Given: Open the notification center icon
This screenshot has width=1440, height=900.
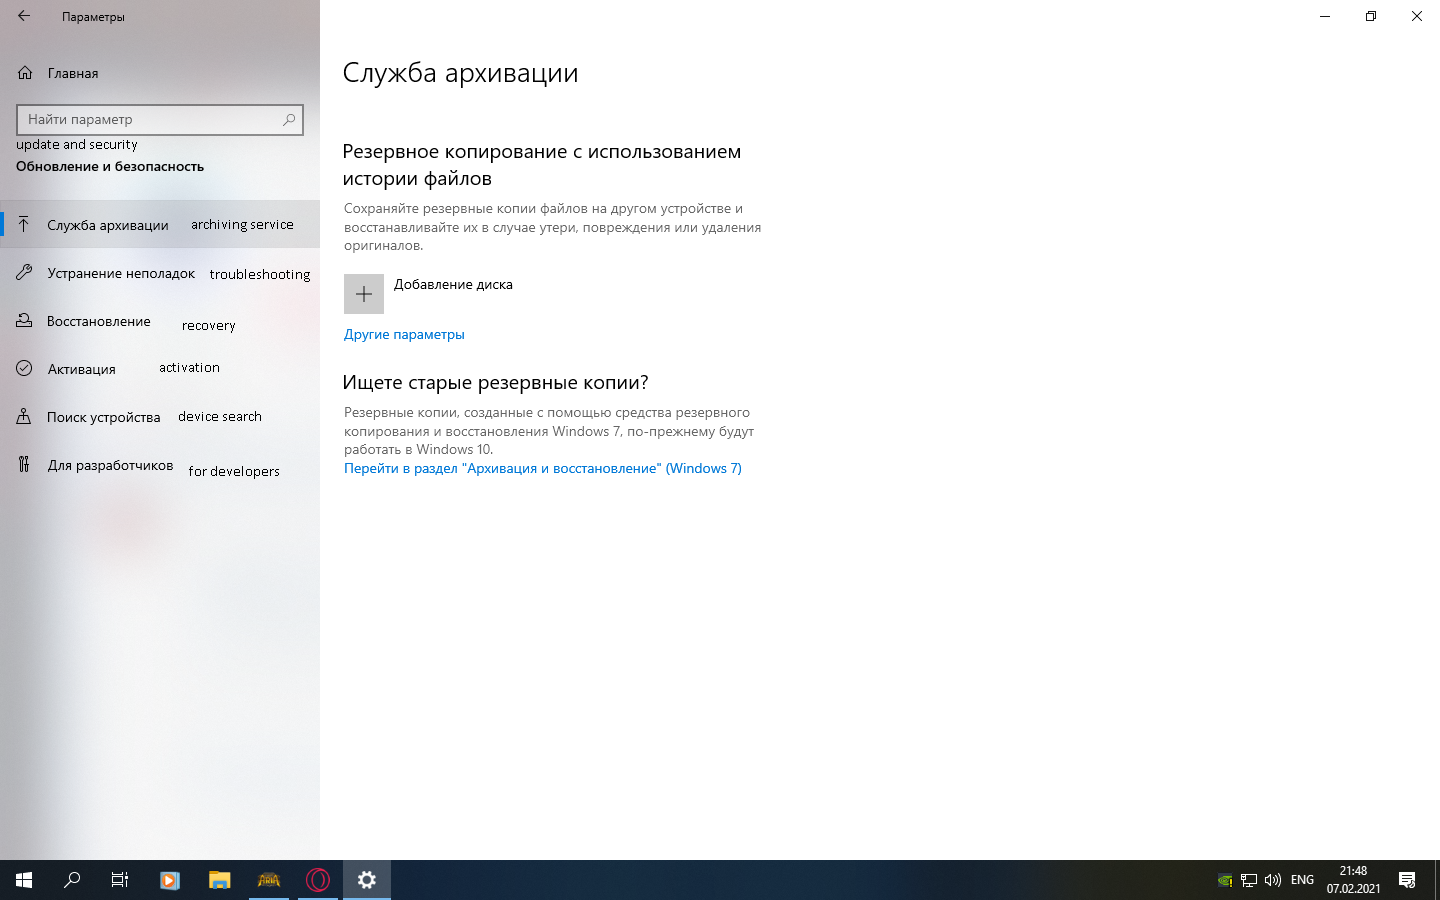Looking at the screenshot, I should [x=1407, y=880].
